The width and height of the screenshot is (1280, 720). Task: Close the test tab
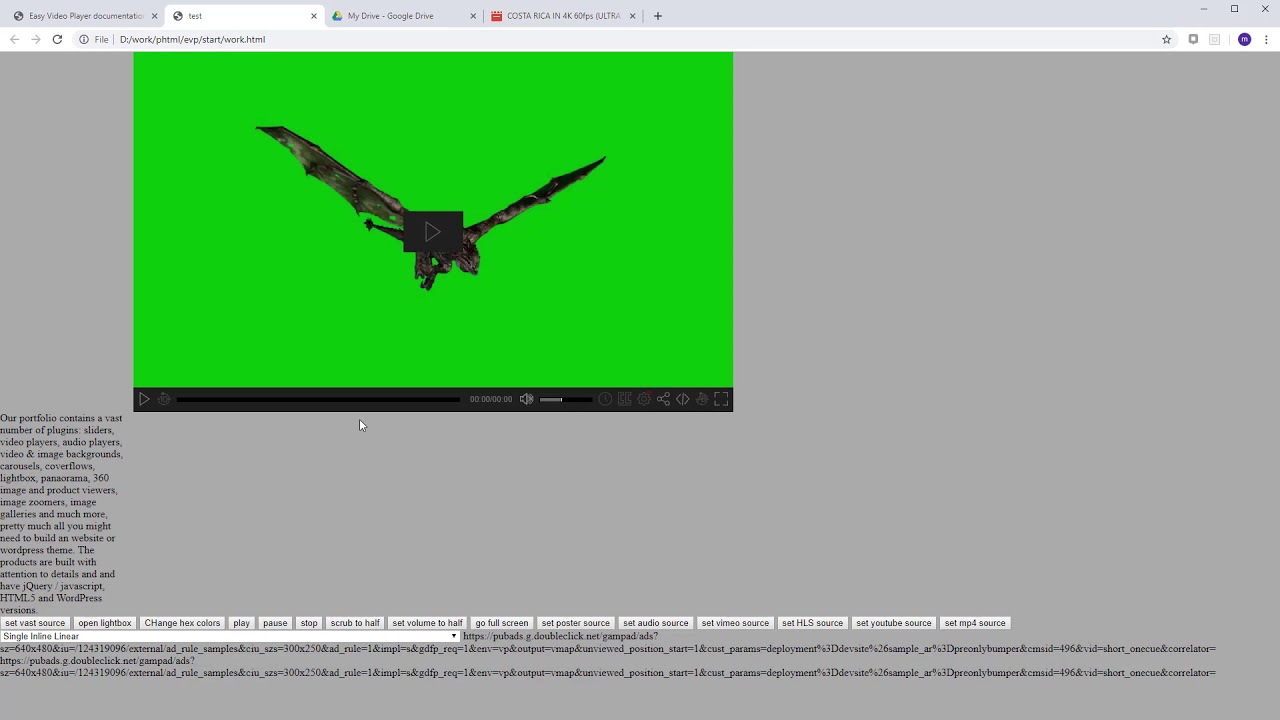click(314, 16)
